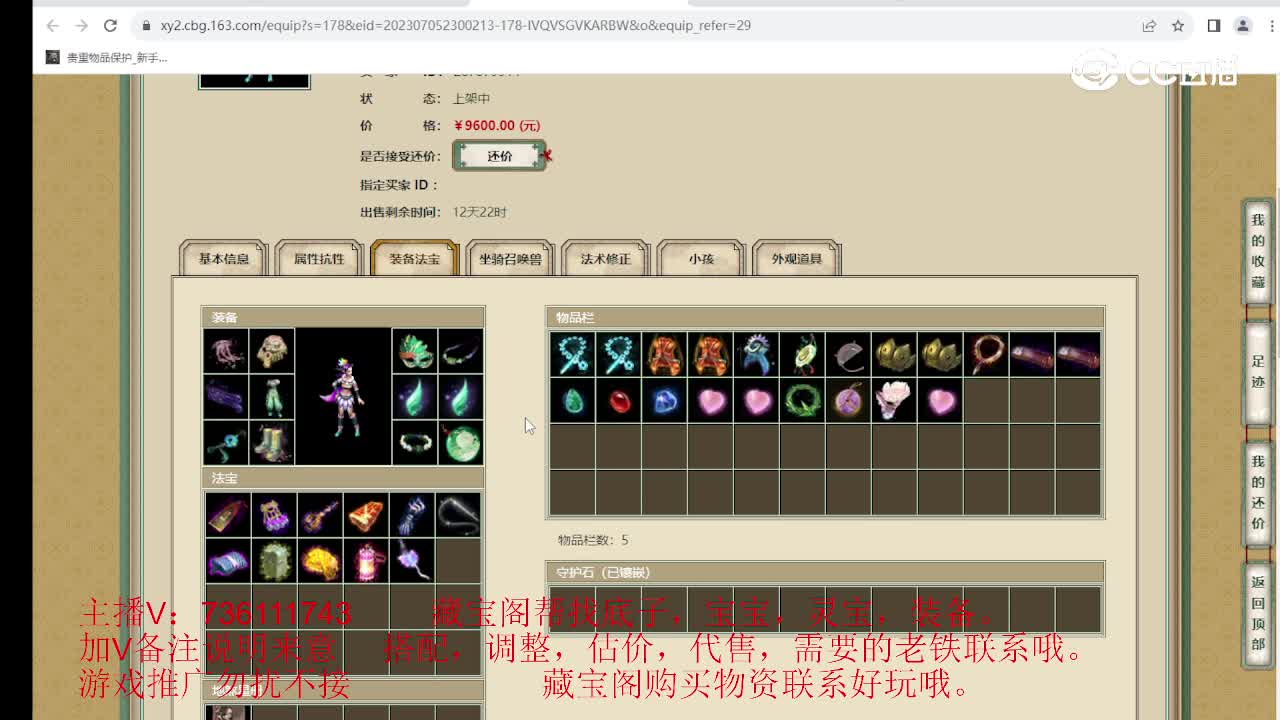Viewport: 1280px width, 720px height.
Task: Go back in the browser
Action: [52, 25]
